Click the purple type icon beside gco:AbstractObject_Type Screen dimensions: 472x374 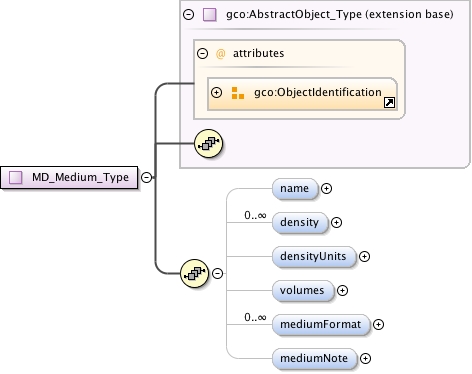pos(210,15)
